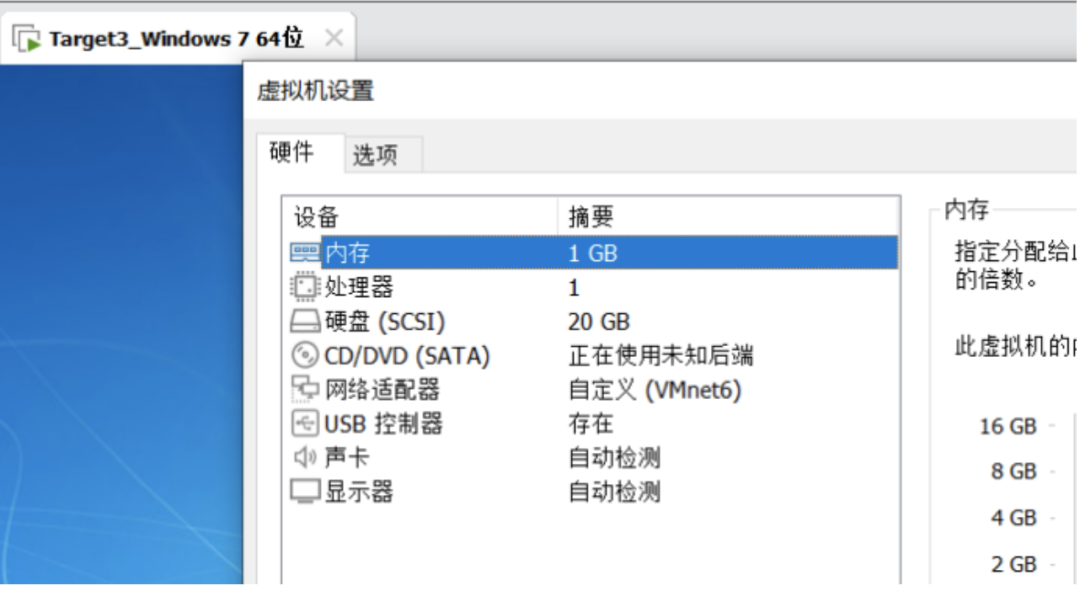
Task: Click the sound card speaker icon
Action: tap(304, 457)
